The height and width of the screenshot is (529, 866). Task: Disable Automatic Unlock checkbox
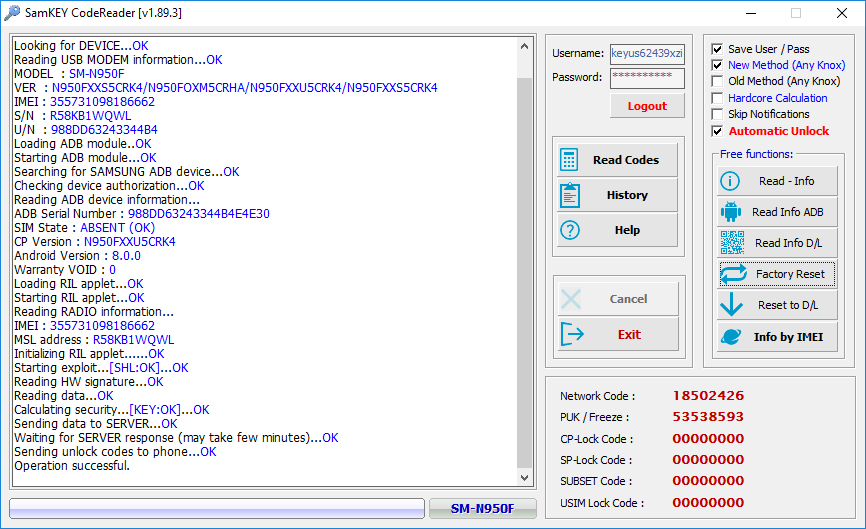pos(717,131)
